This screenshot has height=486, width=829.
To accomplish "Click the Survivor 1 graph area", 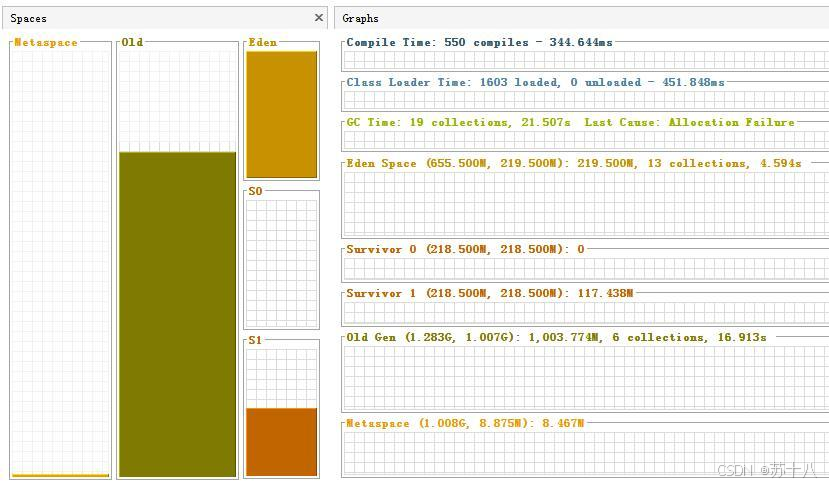I will tap(586, 313).
